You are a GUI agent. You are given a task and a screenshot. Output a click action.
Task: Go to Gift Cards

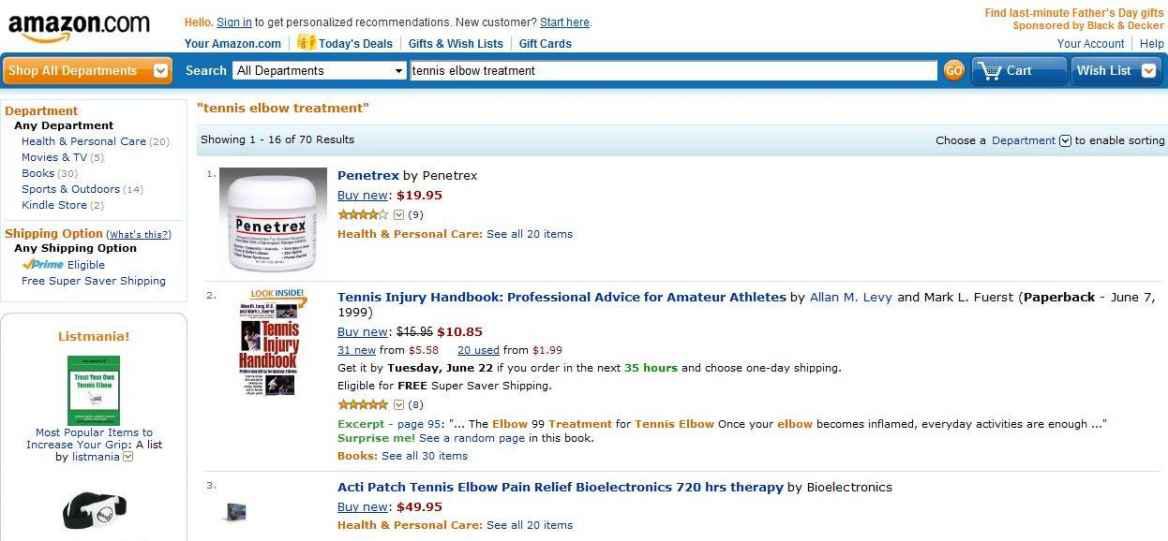tap(545, 44)
